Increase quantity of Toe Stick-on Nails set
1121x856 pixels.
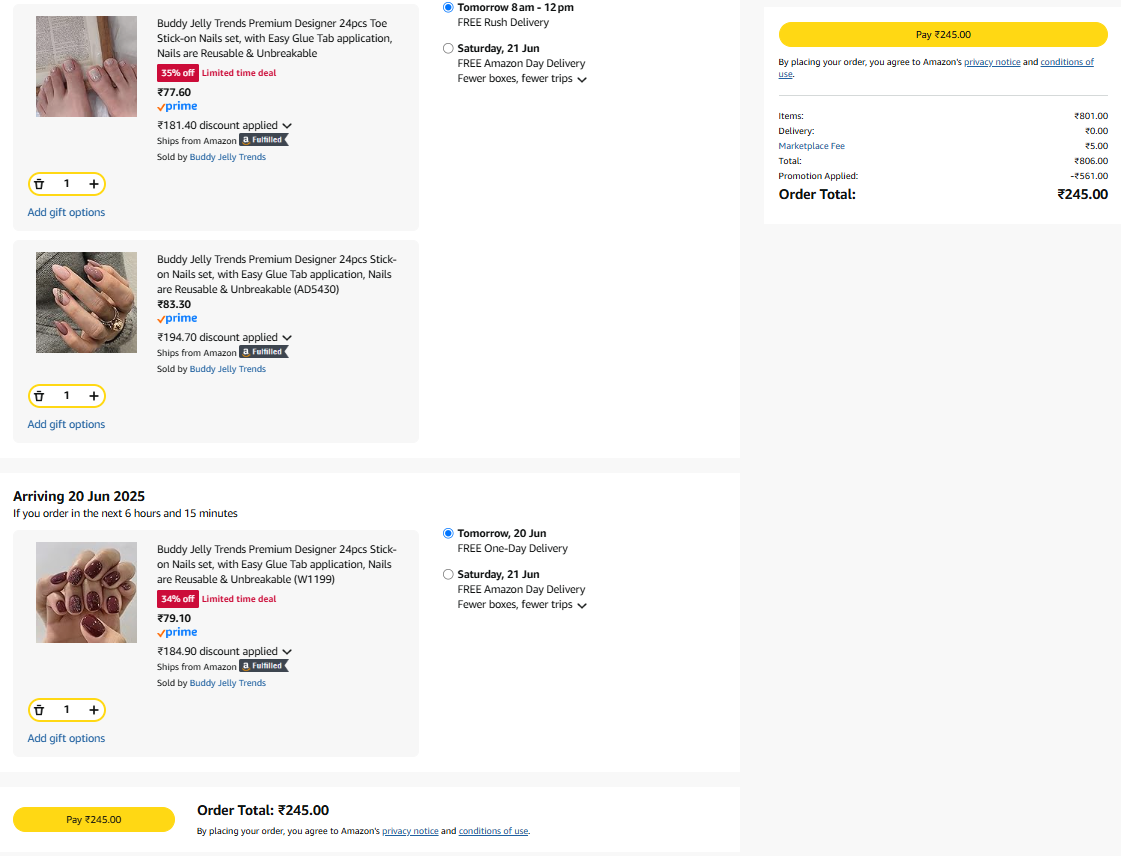coord(94,185)
